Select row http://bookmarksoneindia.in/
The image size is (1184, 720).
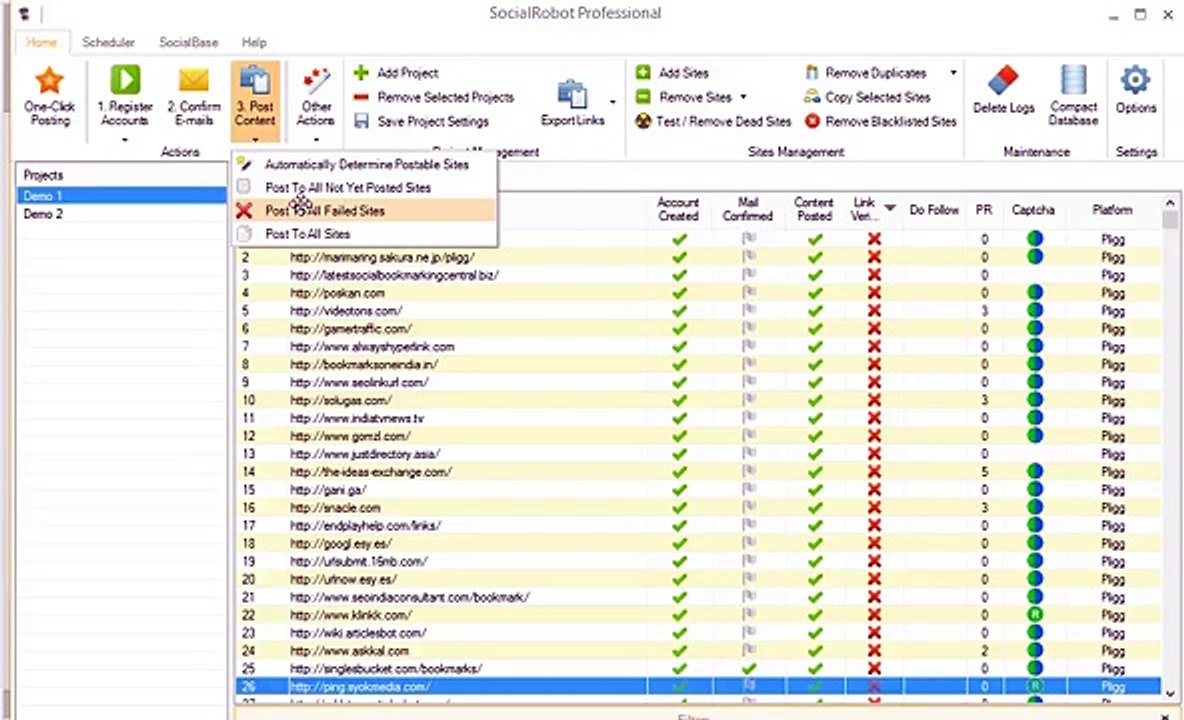698,365
